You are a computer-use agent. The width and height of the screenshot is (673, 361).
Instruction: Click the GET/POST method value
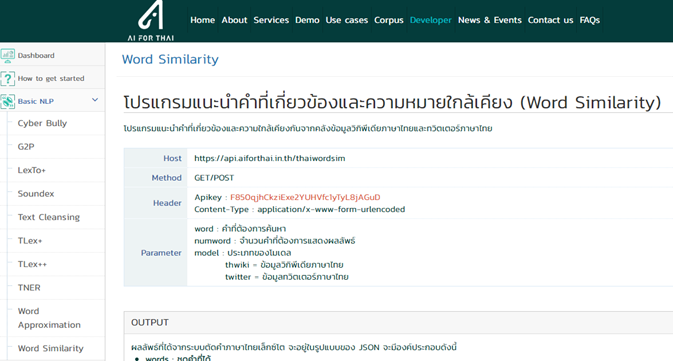(x=214, y=178)
